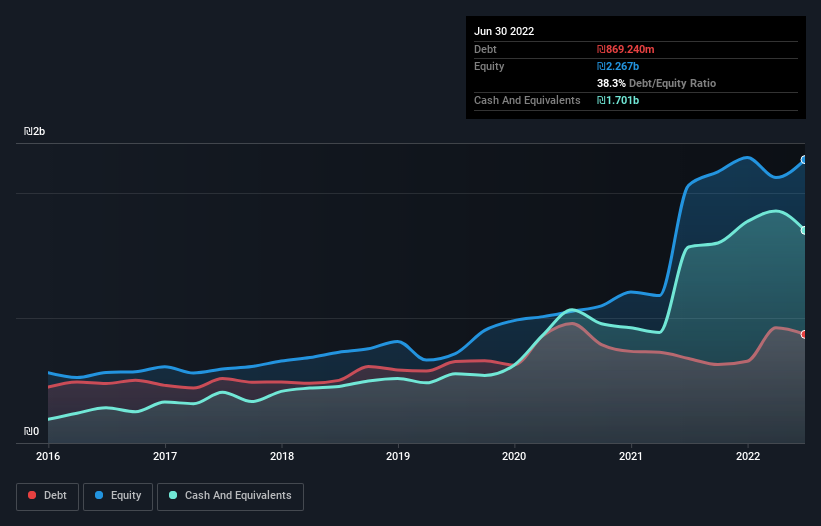Image resolution: width=821 pixels, height=526 pixels.
Task: Click the ₪1.701b cash value
Action: 618,100
